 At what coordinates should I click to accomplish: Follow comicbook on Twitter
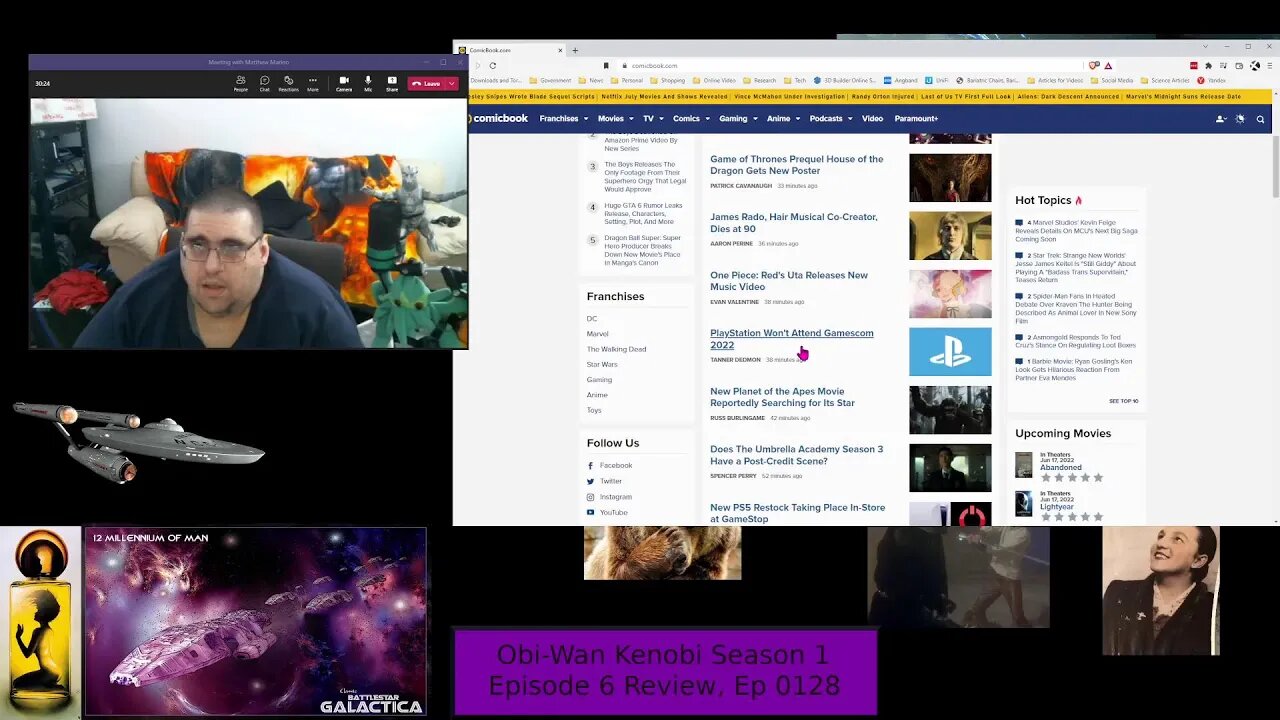(x=604, y=481)
